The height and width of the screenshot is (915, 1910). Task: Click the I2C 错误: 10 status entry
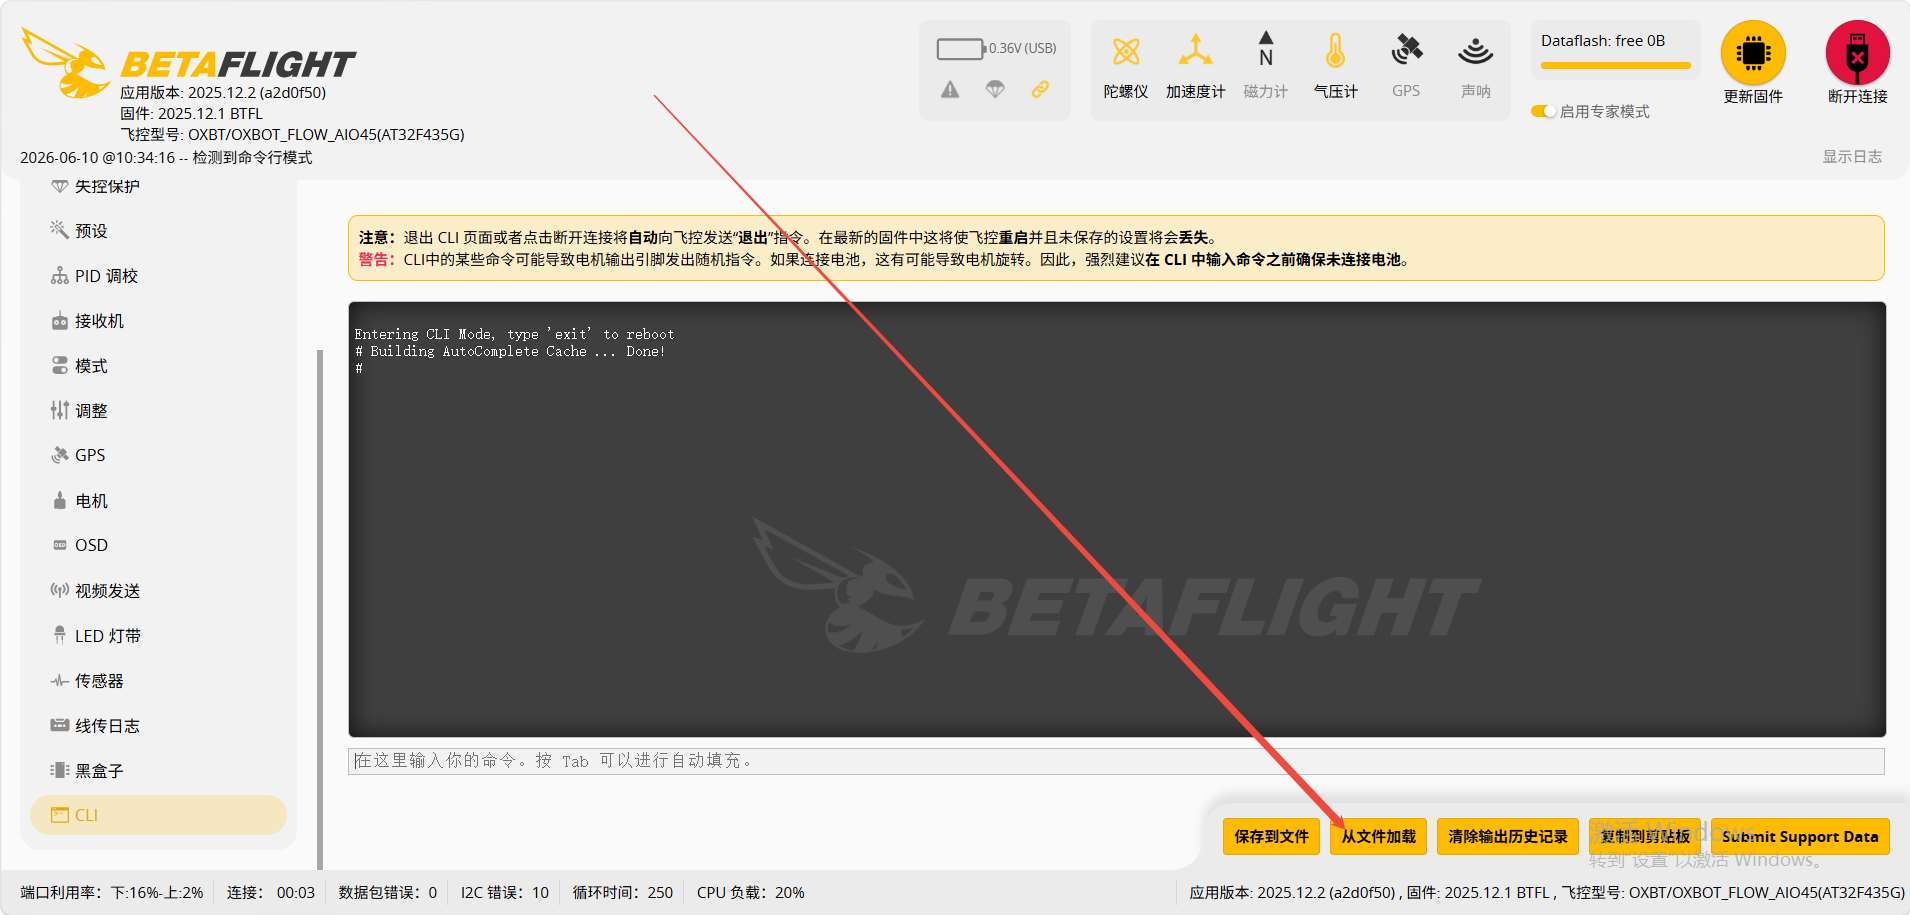pos(504,892)
